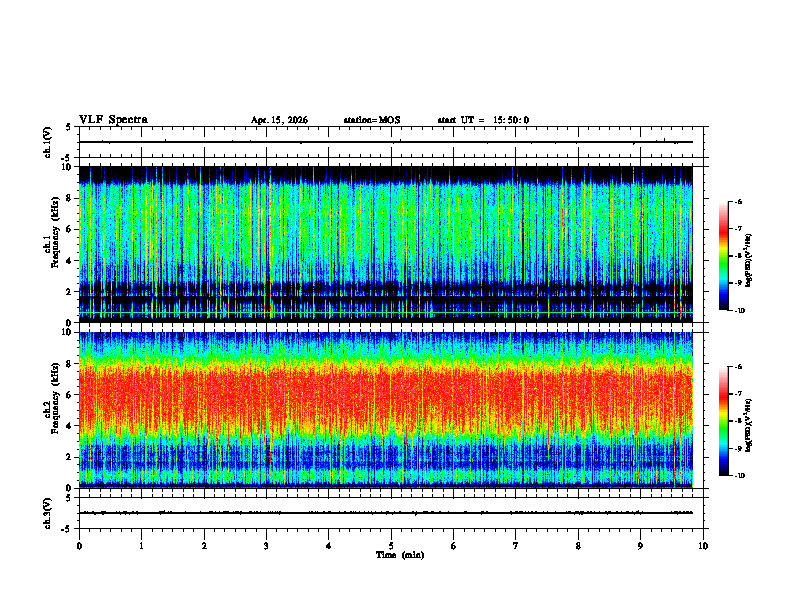The width and height of the screenshot is (792, 612).
Task: Click the 5 tick on ch.1(V) axis
Action: pyautogui.click(x=69, y=128)
